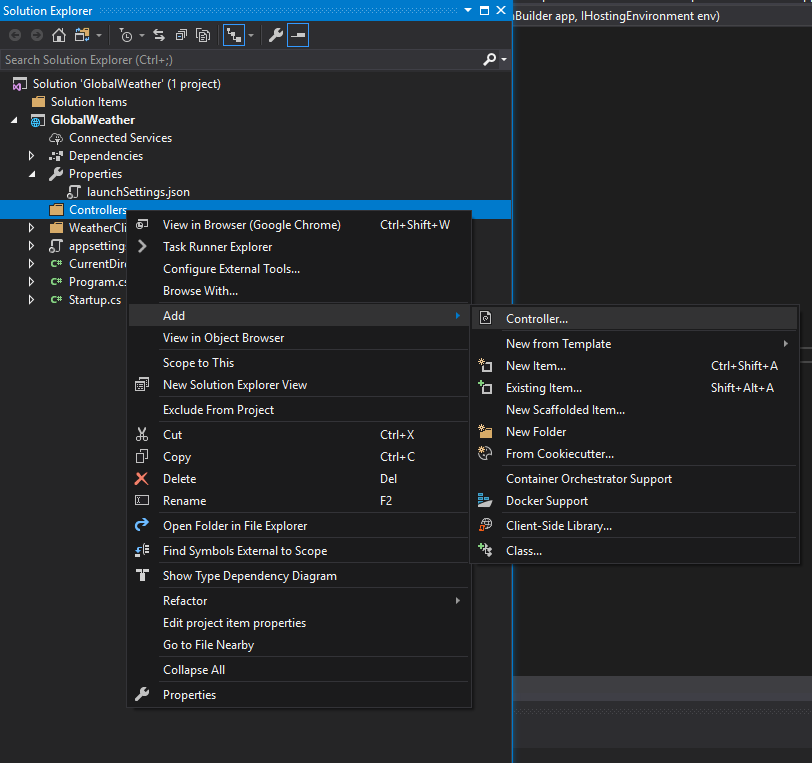Collapse the GlobalWeather project node
812x763 pixels.
pyautogui.click(x=14, y=120)
